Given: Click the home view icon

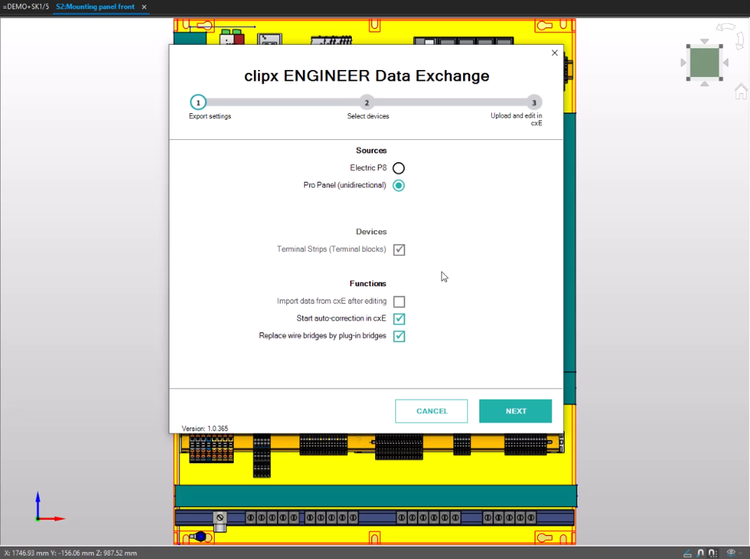Looking at the screenshot, I should click(740, 92).
